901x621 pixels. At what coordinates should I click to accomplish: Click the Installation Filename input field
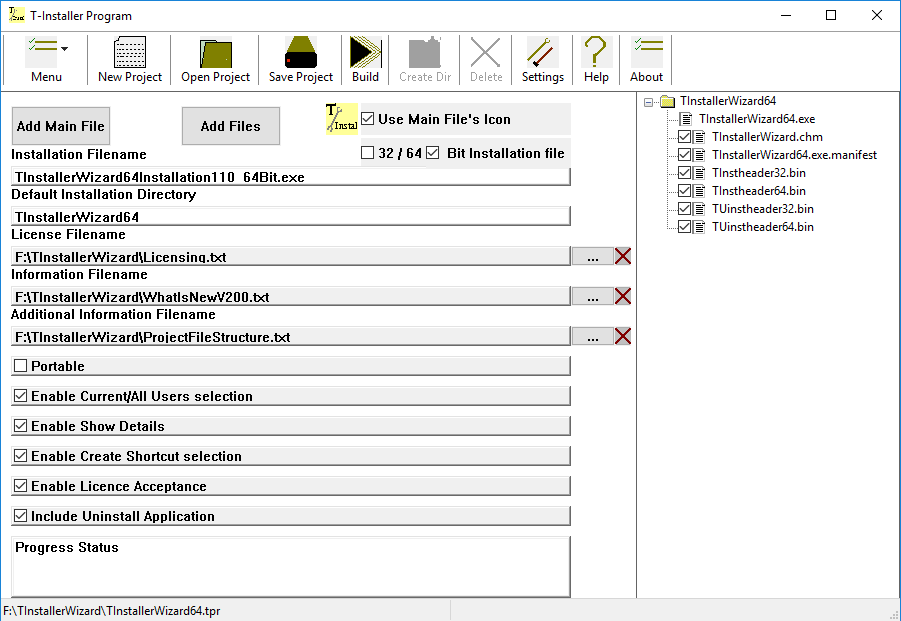coord(291,176)
